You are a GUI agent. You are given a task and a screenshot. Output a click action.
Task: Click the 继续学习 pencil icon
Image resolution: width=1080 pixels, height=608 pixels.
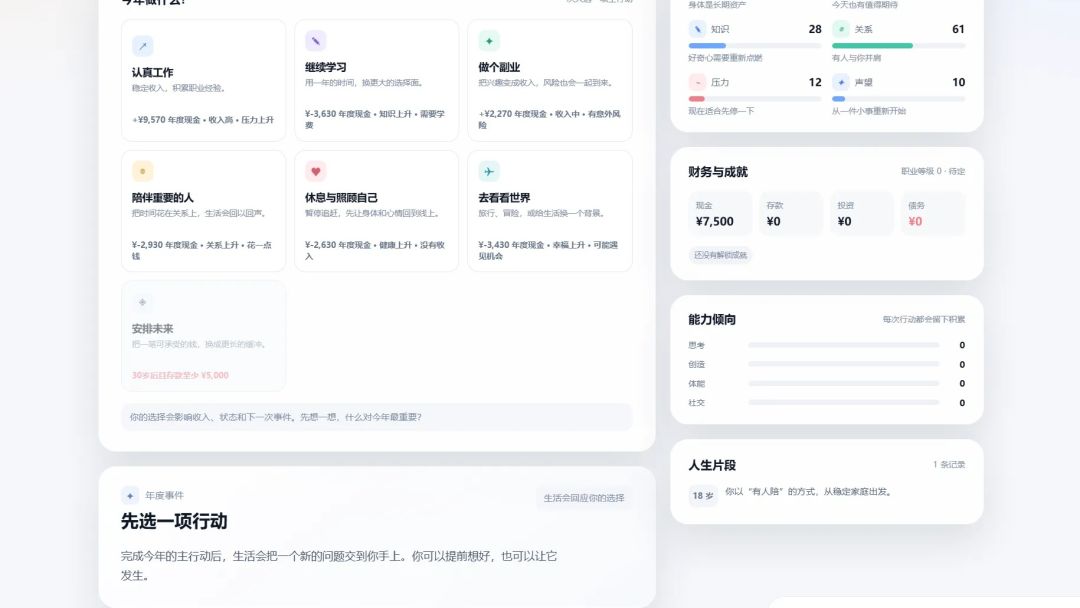tap(315, 41)
